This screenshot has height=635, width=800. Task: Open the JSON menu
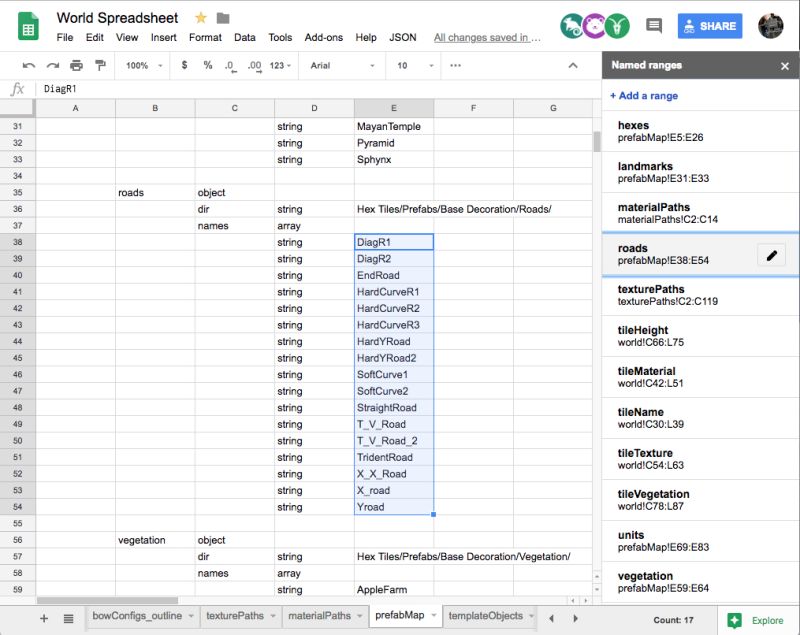(401, 37)
